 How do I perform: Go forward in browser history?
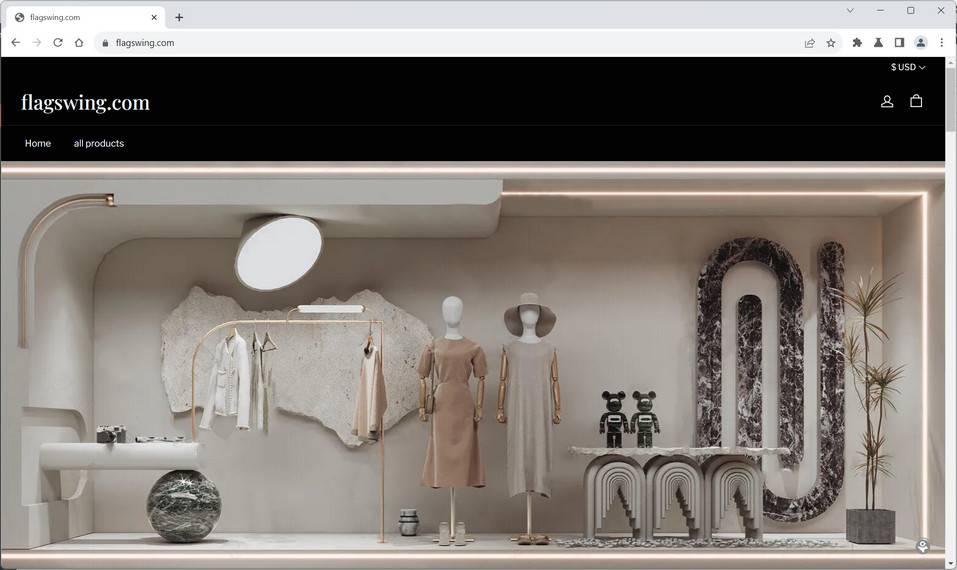[x=37, y=43]
